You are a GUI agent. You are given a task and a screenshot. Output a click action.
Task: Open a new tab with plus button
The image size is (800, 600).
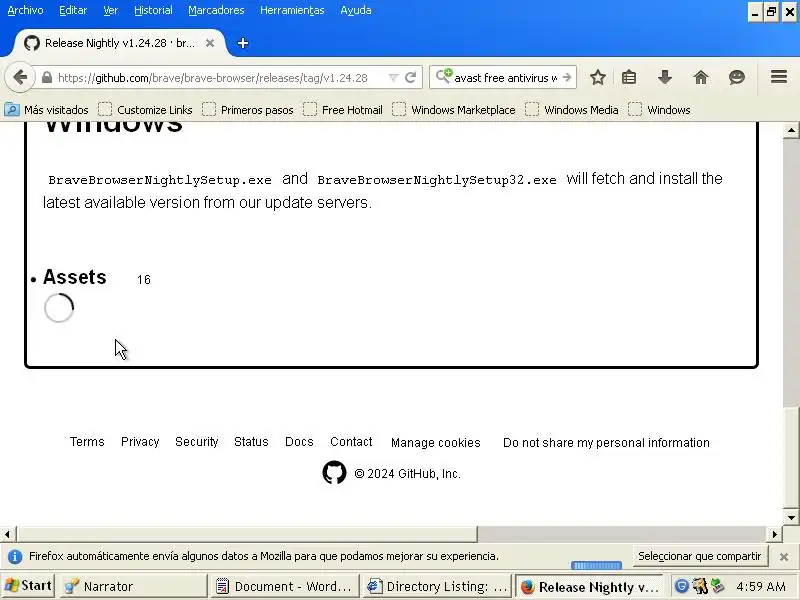243,43
